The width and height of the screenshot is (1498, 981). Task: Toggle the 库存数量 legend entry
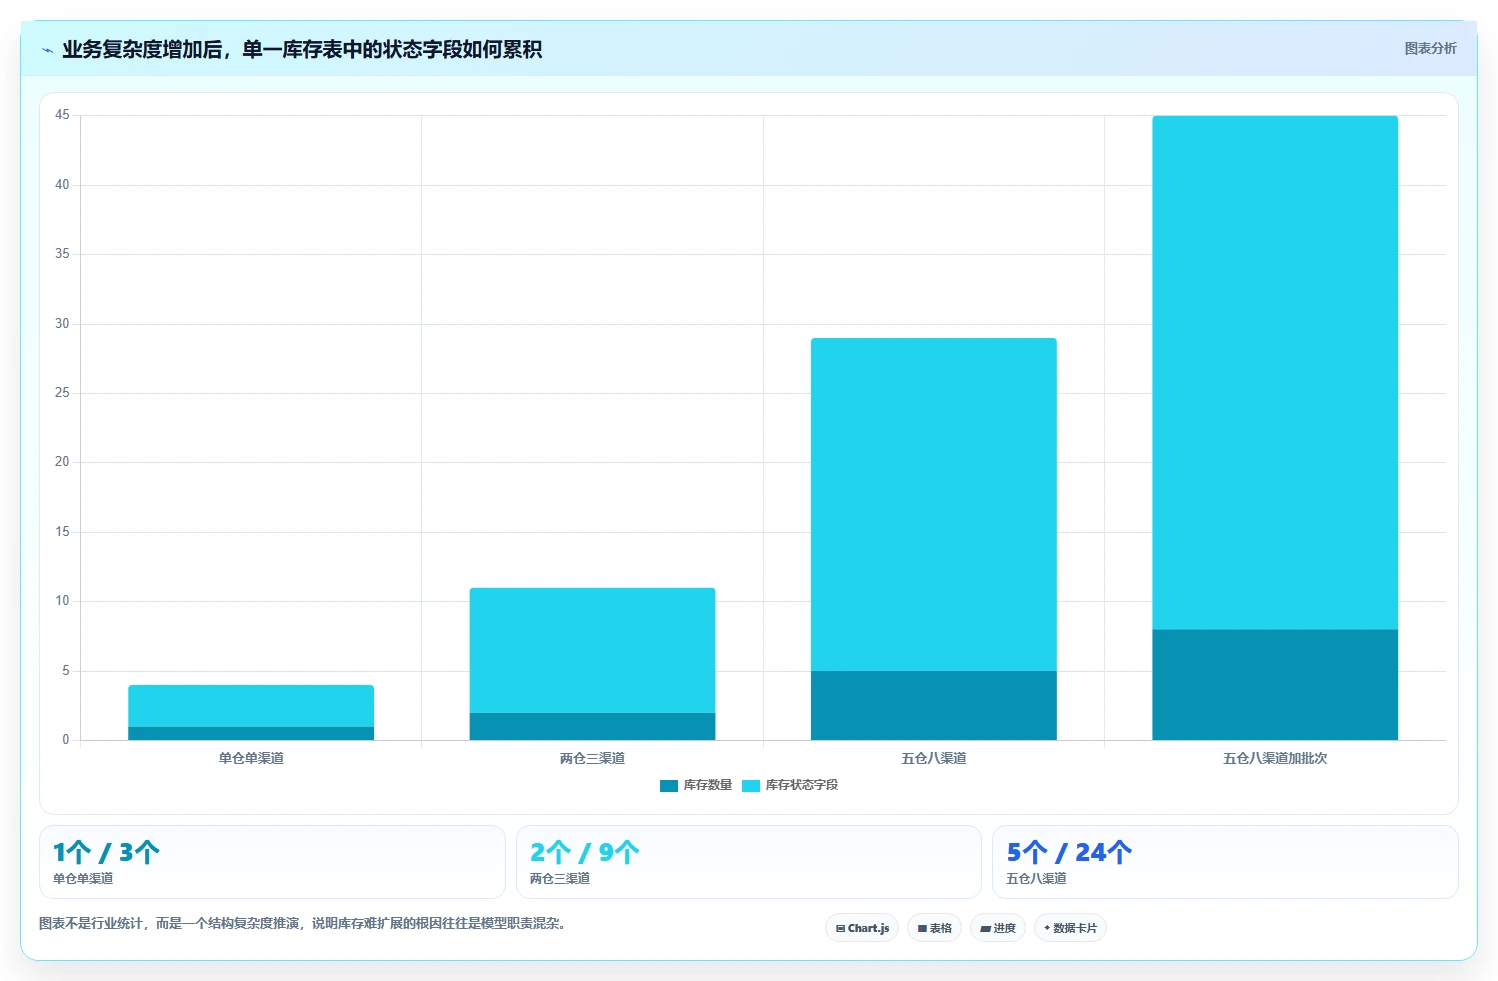(696, 785)
